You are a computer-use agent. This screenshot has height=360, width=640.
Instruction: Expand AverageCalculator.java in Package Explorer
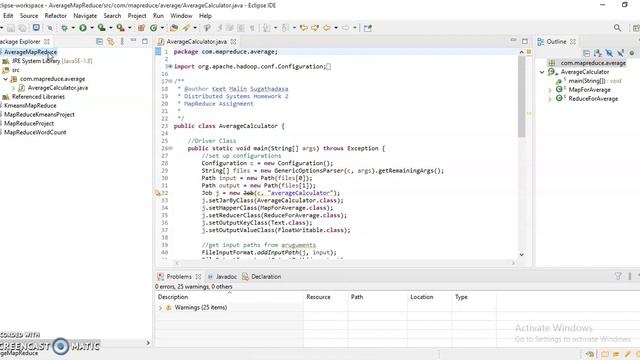[x=13, y=88]
